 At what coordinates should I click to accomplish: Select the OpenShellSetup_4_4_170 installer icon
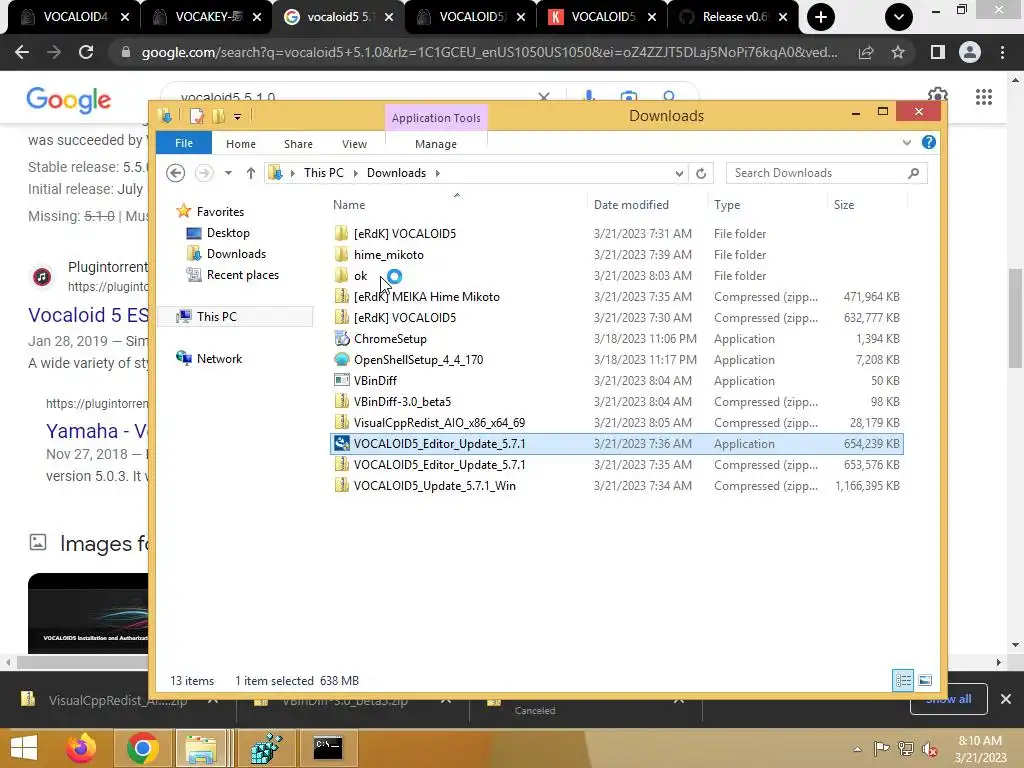point(342,359)
